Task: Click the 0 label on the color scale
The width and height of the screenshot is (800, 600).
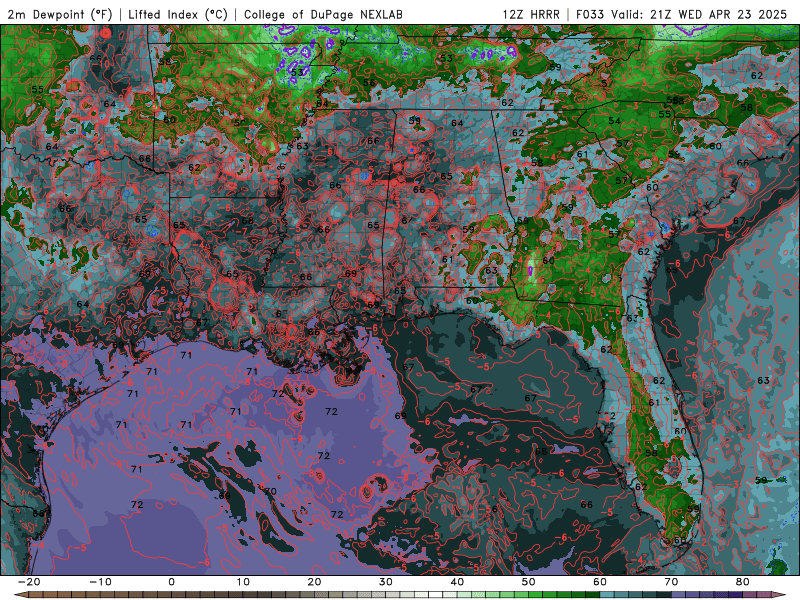Action: point(171,582)
